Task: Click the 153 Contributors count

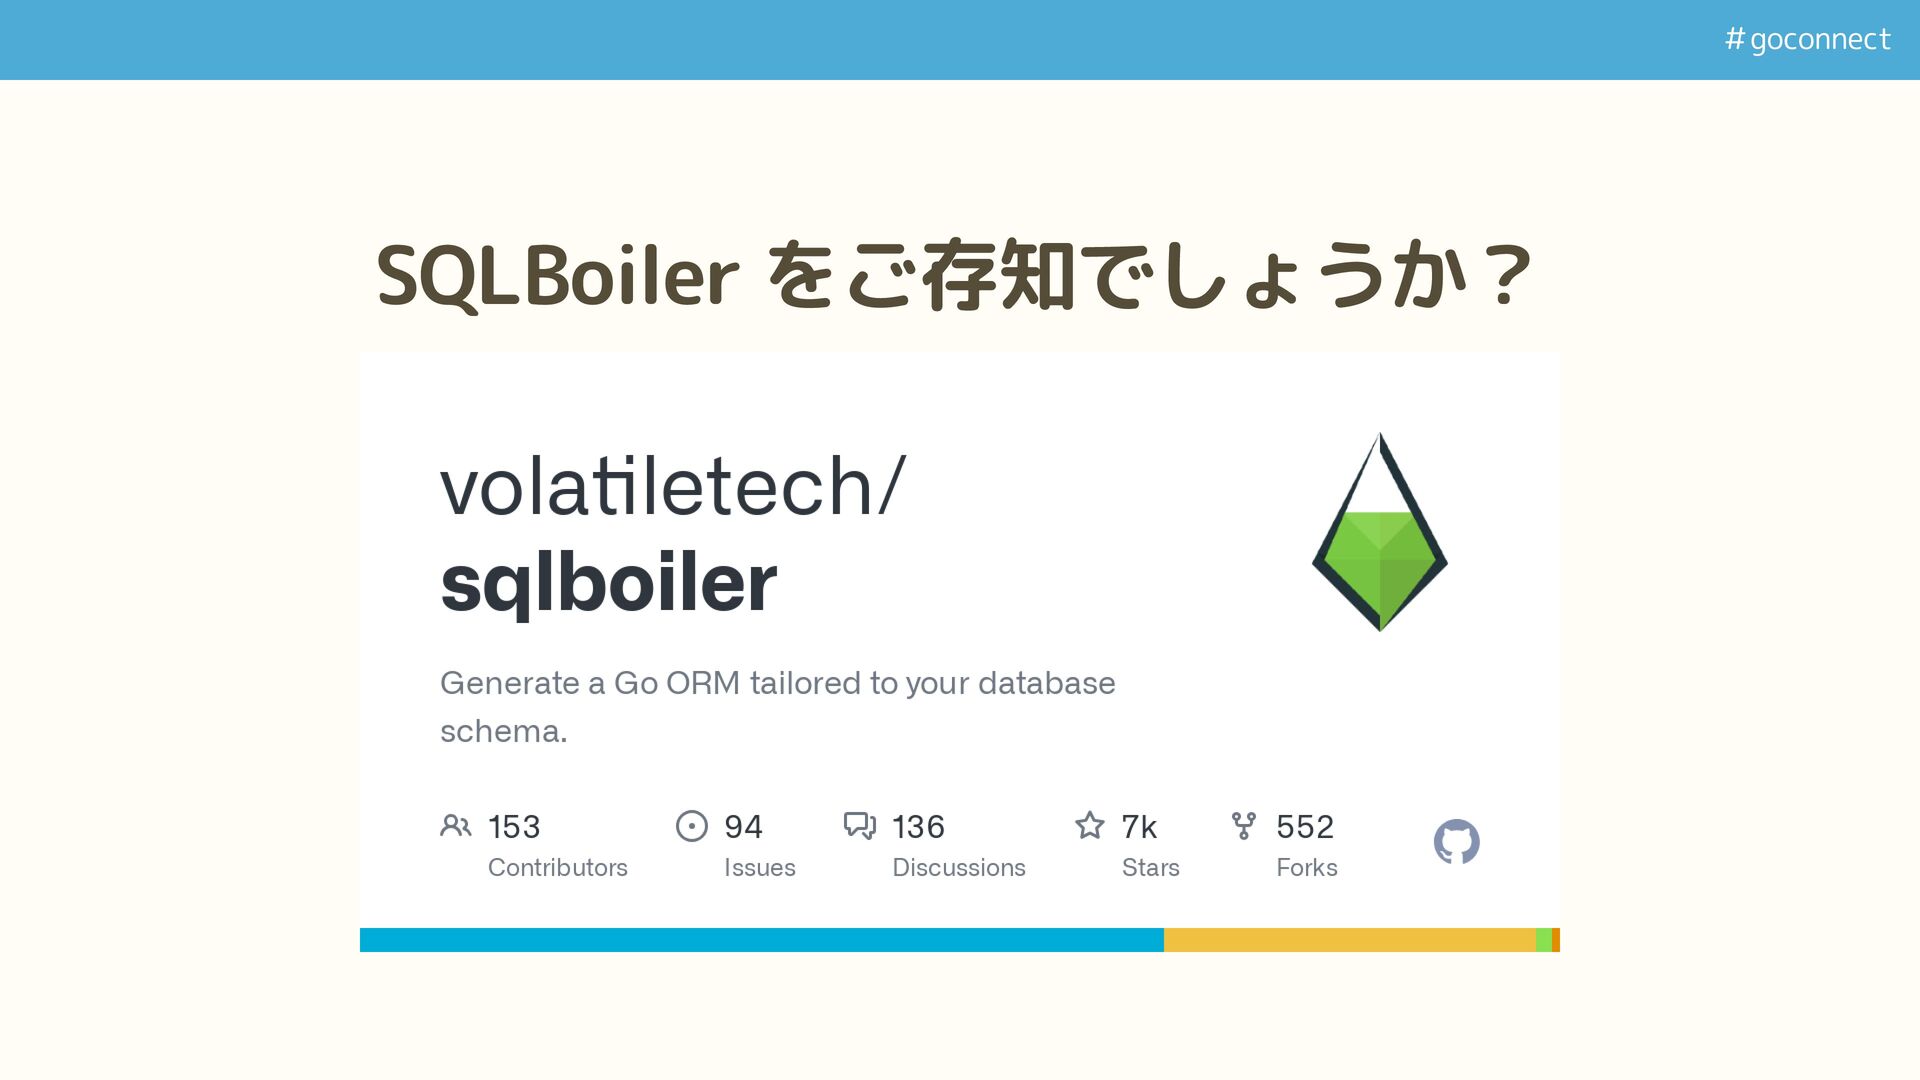Action: 514,827
